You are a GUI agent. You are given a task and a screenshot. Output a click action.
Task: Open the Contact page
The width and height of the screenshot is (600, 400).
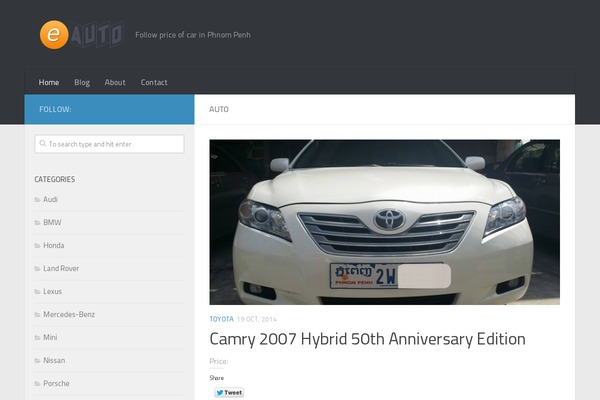point(154,82)
